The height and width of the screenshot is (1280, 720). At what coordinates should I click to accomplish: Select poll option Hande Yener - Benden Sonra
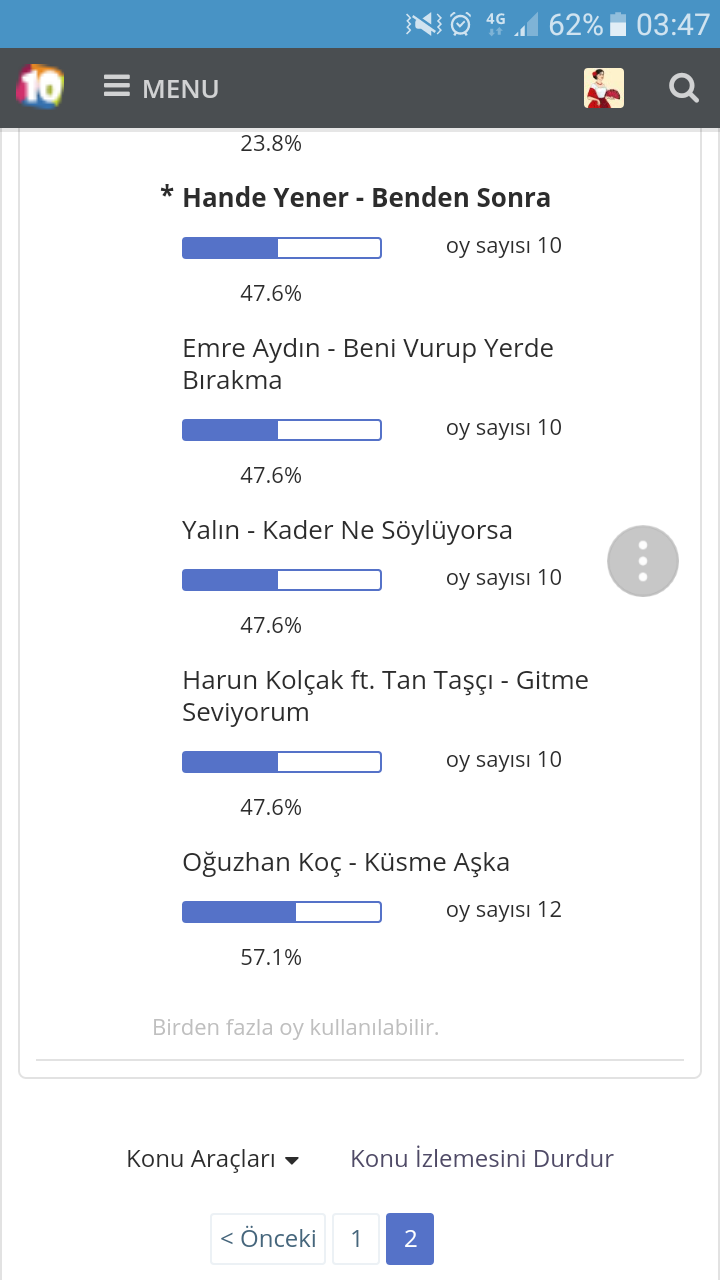(x=366, y=198)
